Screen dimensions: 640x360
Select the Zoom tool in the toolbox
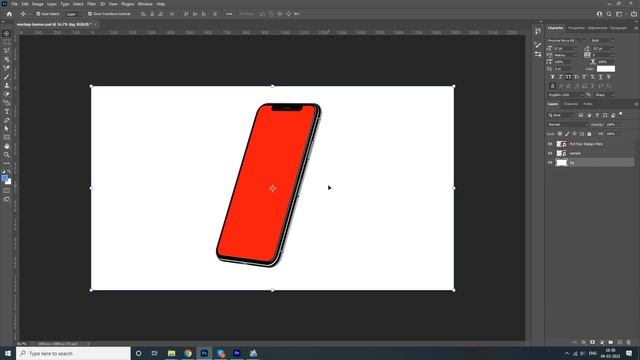coord(7,155)
